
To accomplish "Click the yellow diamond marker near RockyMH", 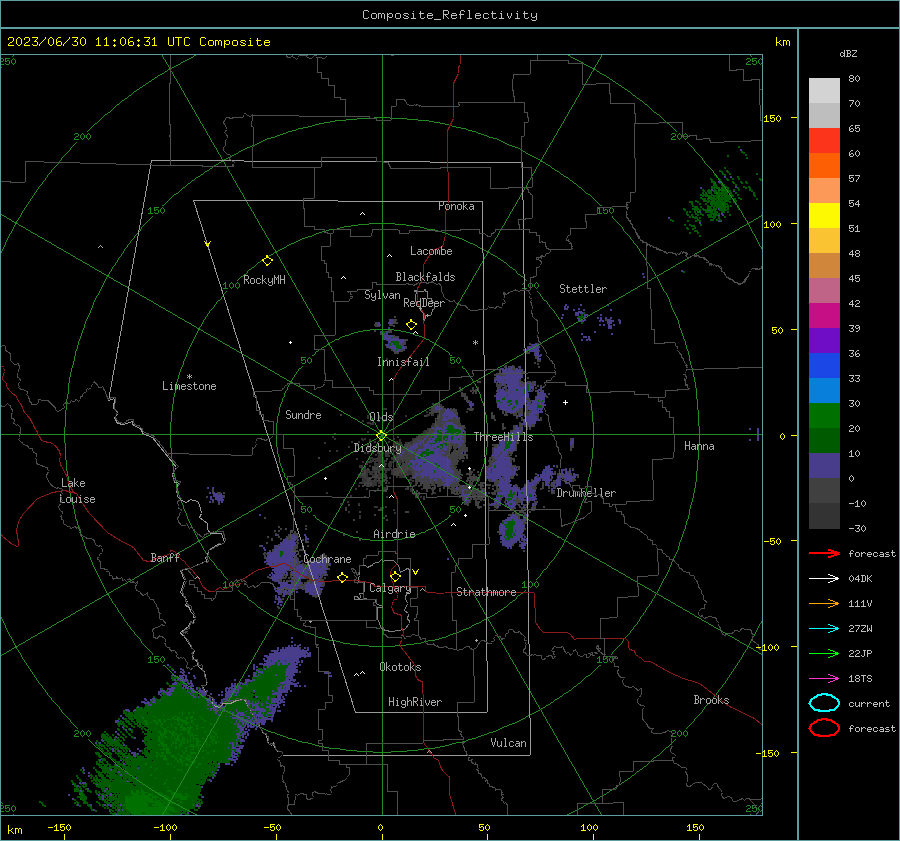I will (x=267, y=261).
